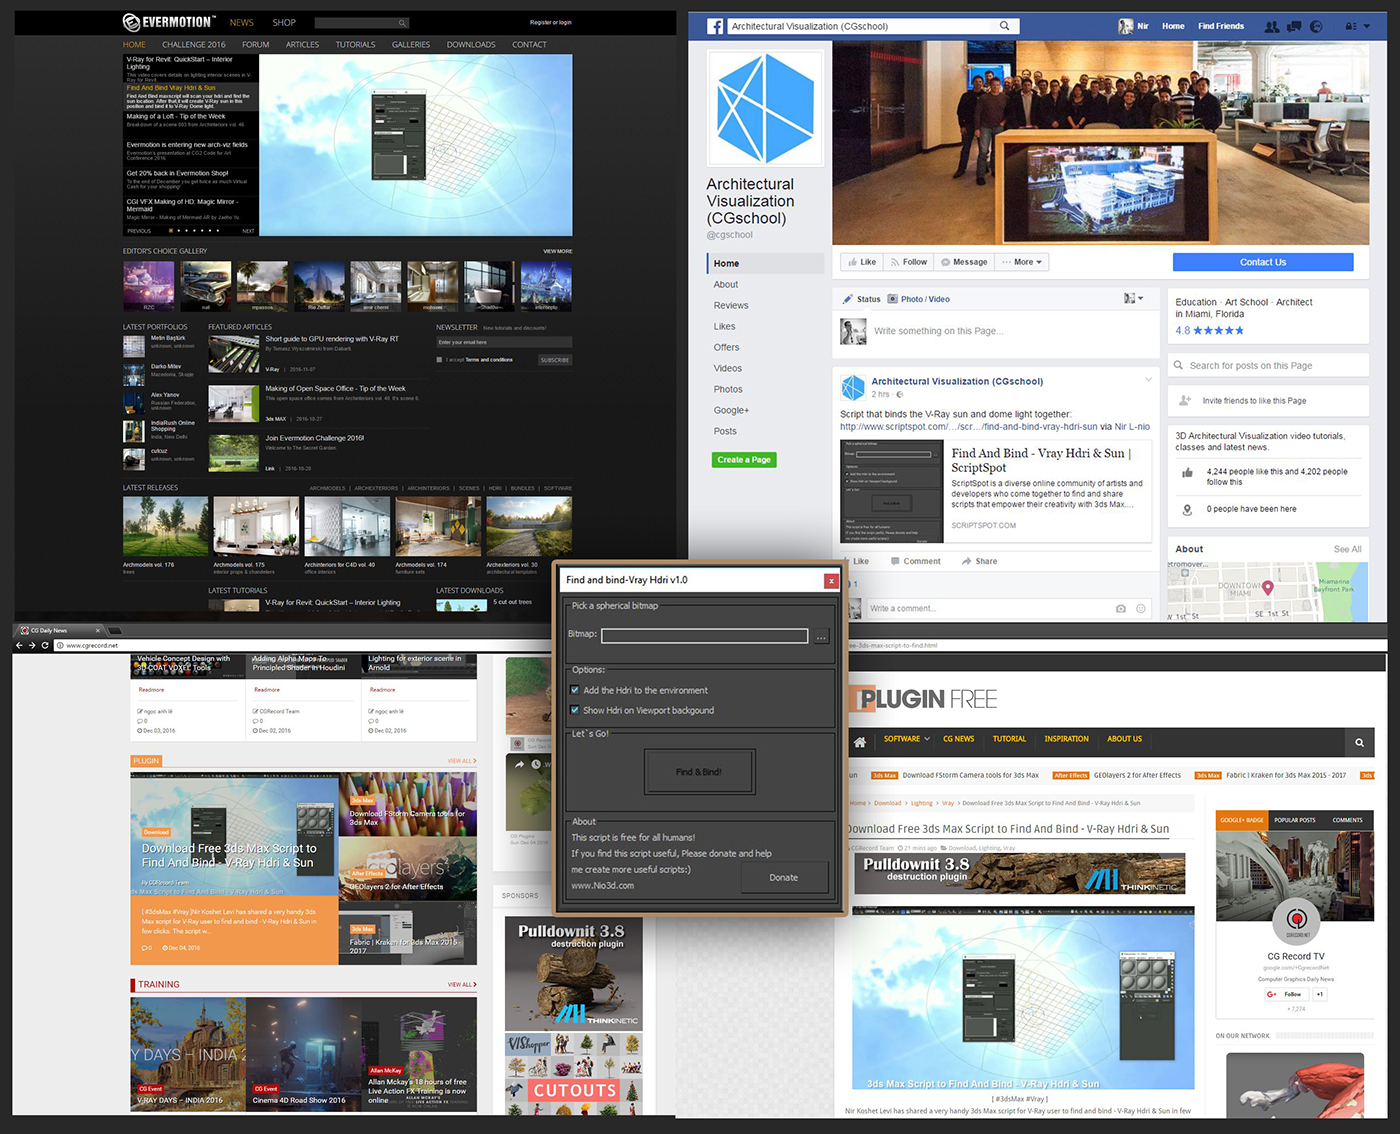Viewport: 1400px width, 1134px height.
Task: Reload CG Daily News browser page
Action: (45, 645)
